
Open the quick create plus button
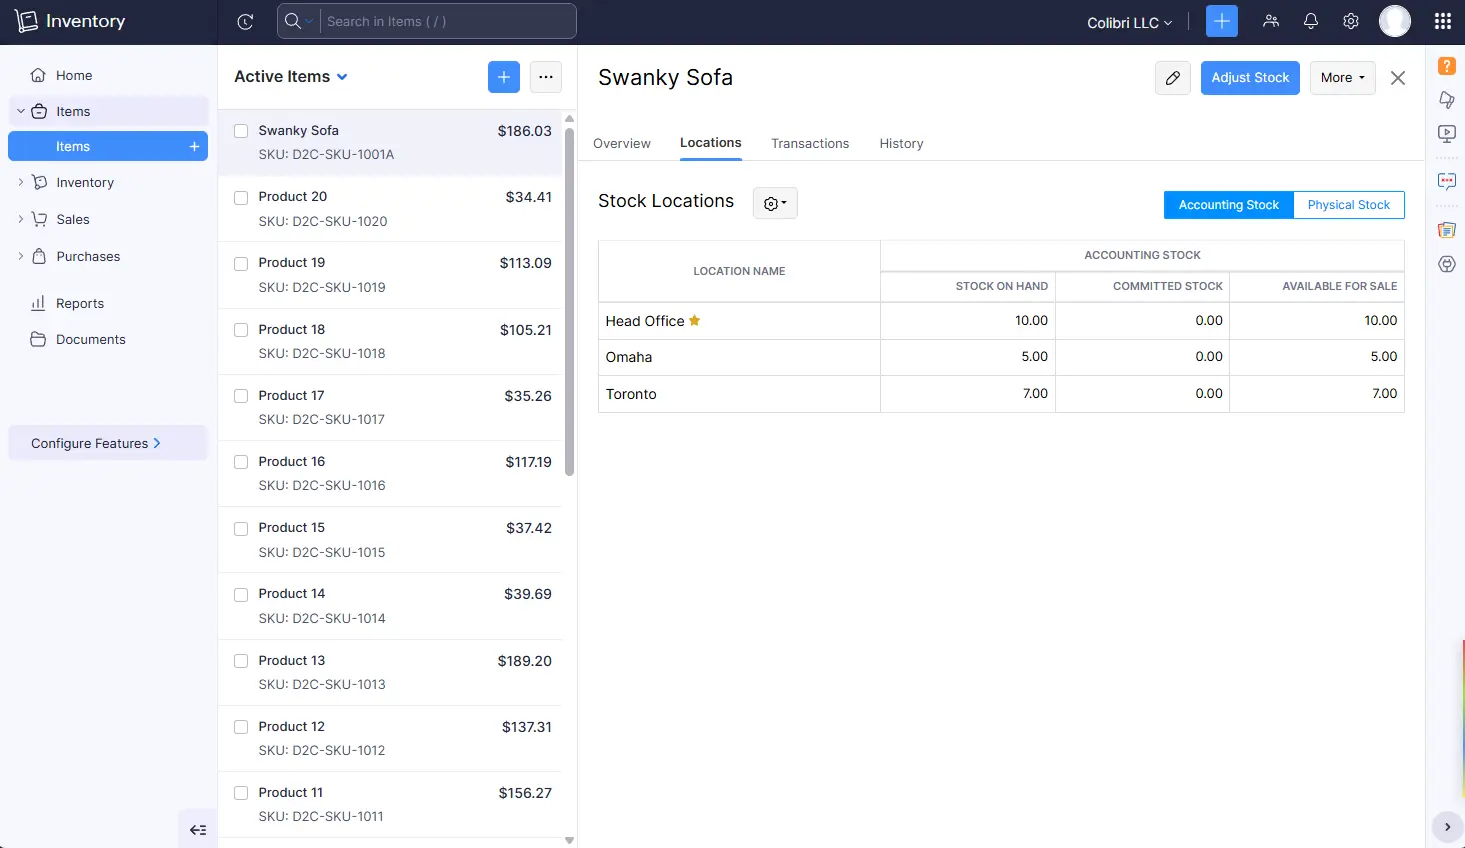[1221, 20]
